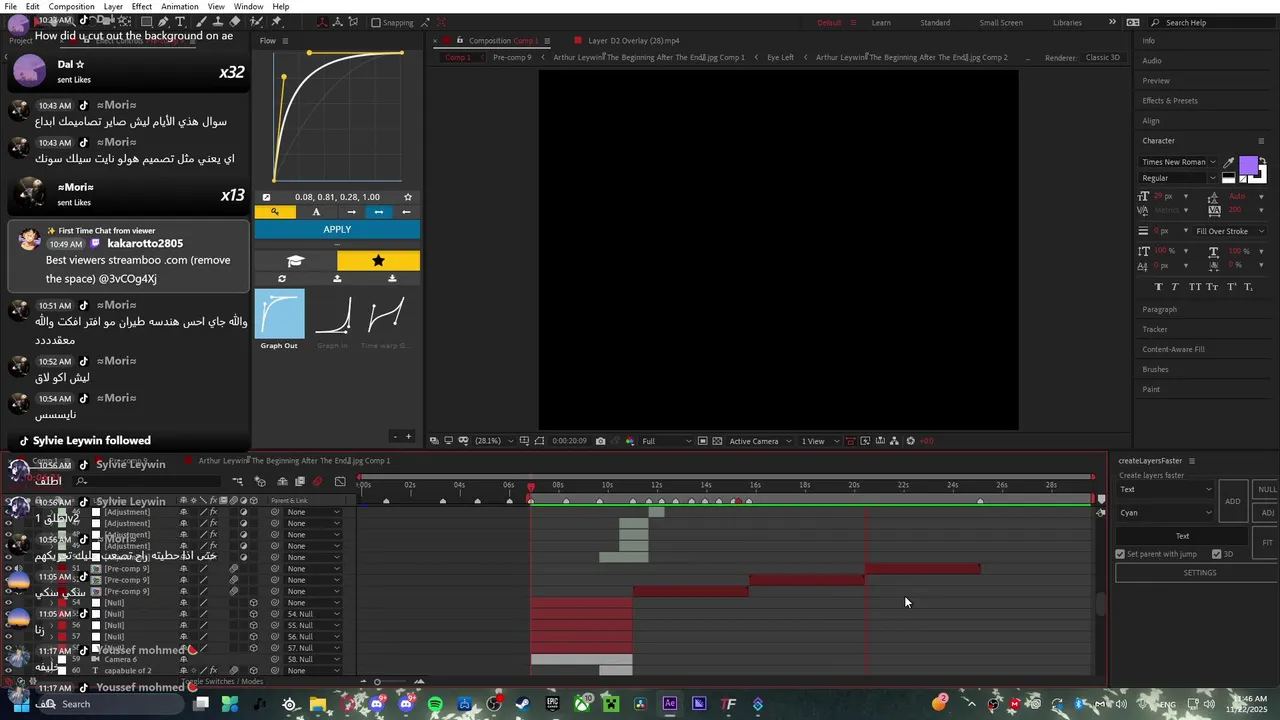Click the eyedropper in Character panel

[1229, 162]
